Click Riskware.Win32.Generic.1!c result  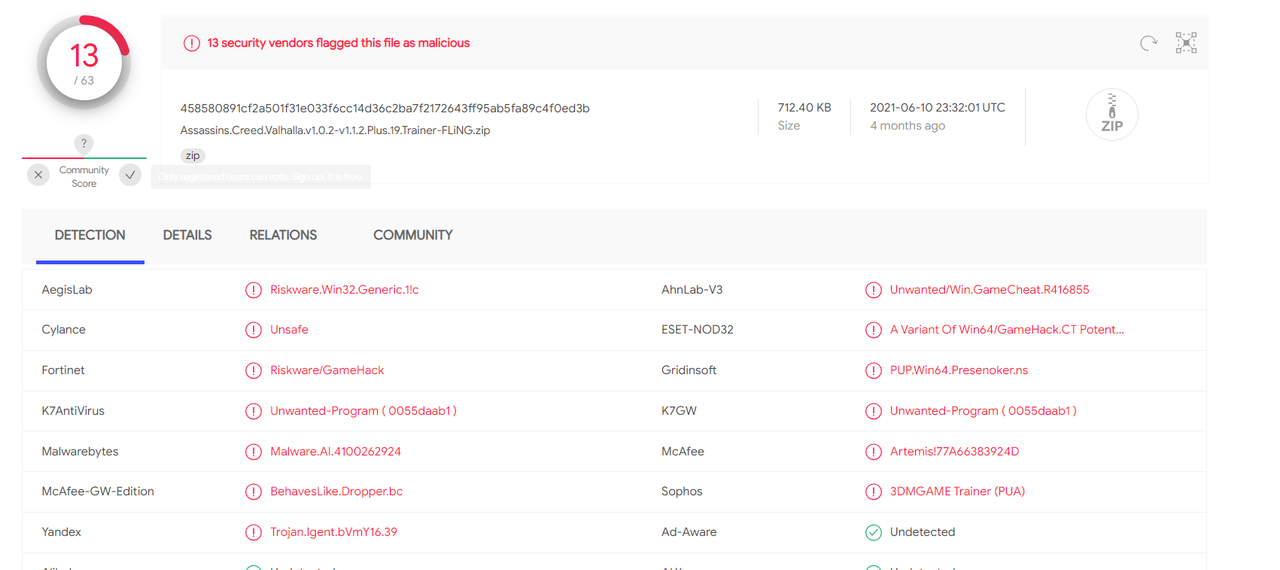click(344, 290)
